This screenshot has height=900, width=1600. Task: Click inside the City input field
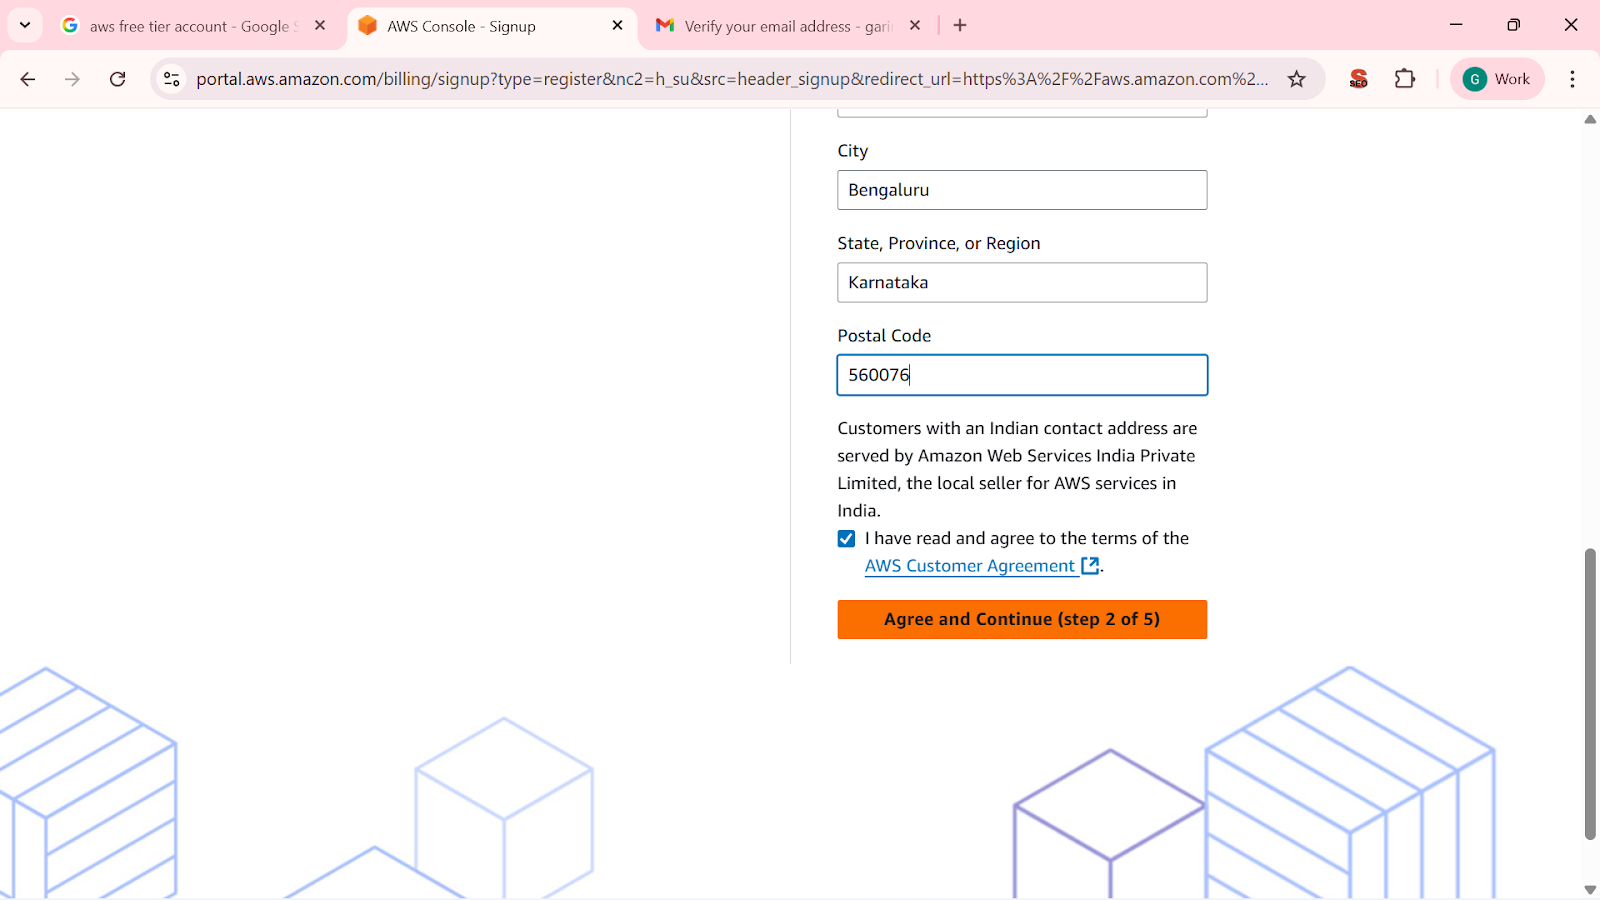point(1021,190)
